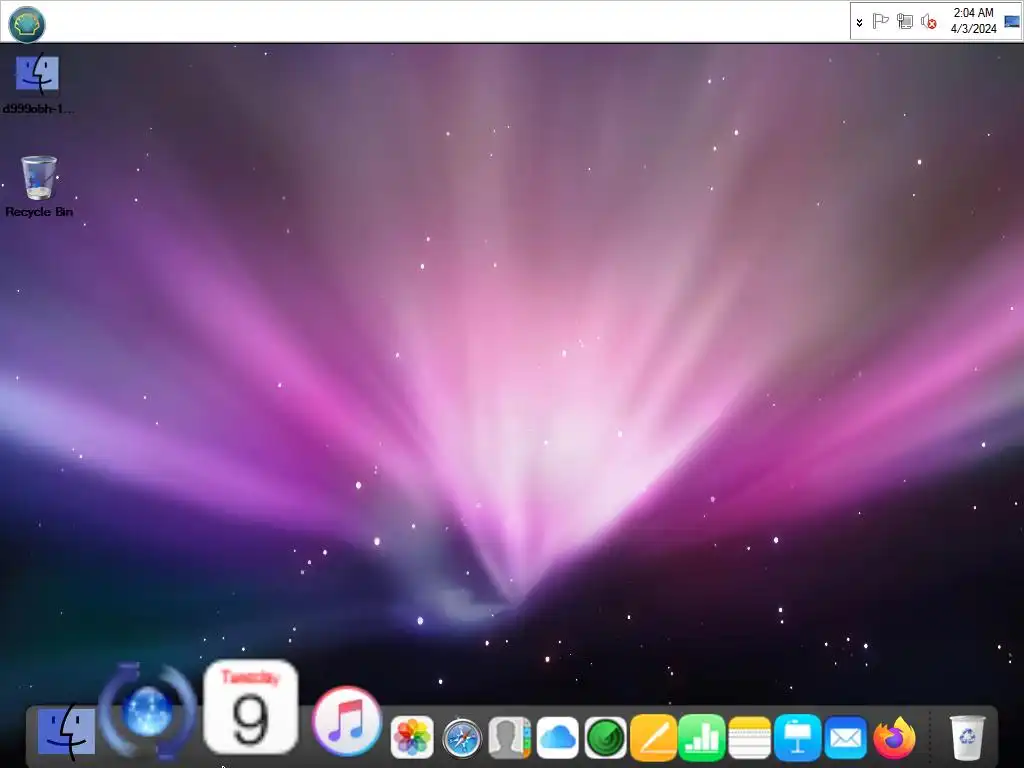Open Finder from the dock

66,733
